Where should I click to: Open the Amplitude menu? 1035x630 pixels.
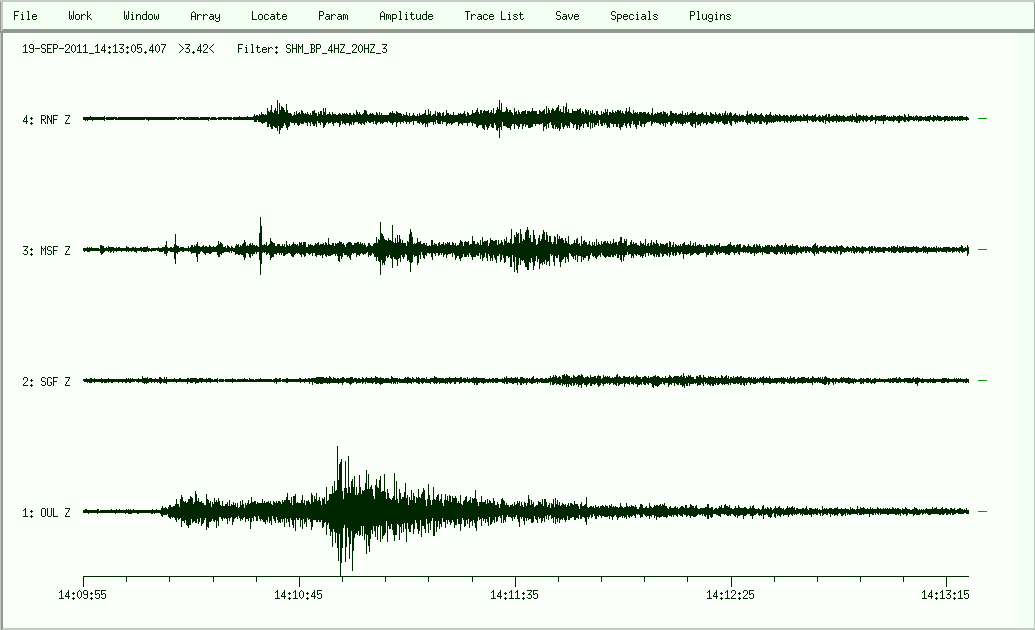coord(406,16)
